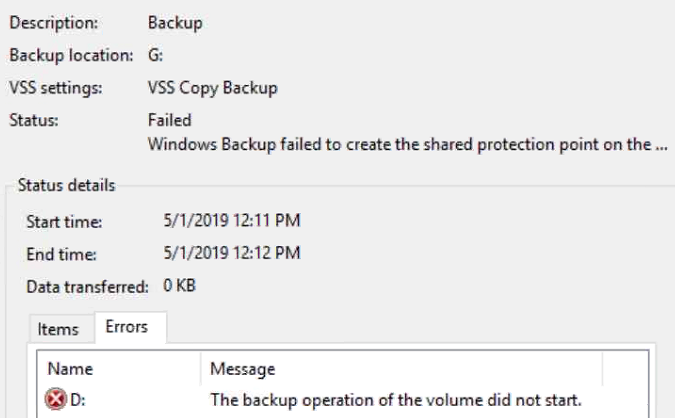The width and height of the screenshot is (675, 418).
Task: Click the truncated shared protection point error text
Action: 407,141
